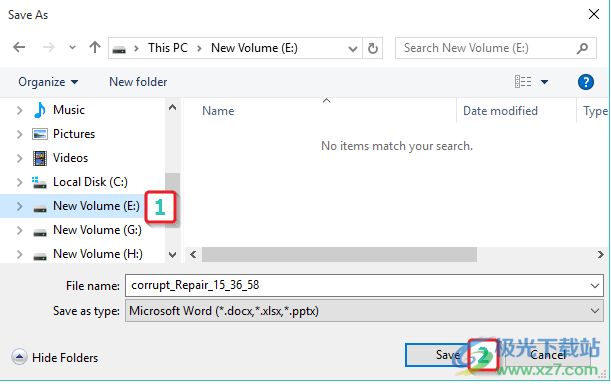Click the horizontal scroll right arrow
Viewport: 611px width, 386px height.
pyautogui.click(x=600, y=255)
